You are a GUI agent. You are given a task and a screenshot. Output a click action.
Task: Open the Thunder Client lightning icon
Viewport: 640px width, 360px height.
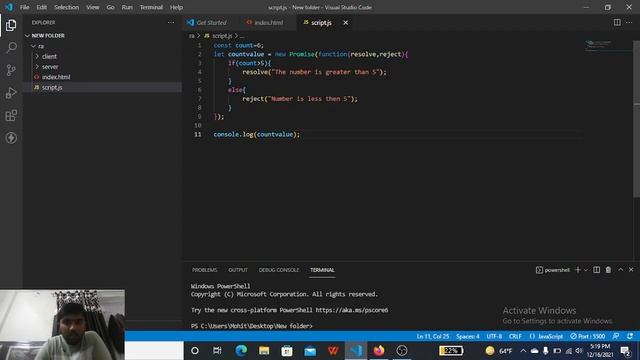(x=11, y=138)
